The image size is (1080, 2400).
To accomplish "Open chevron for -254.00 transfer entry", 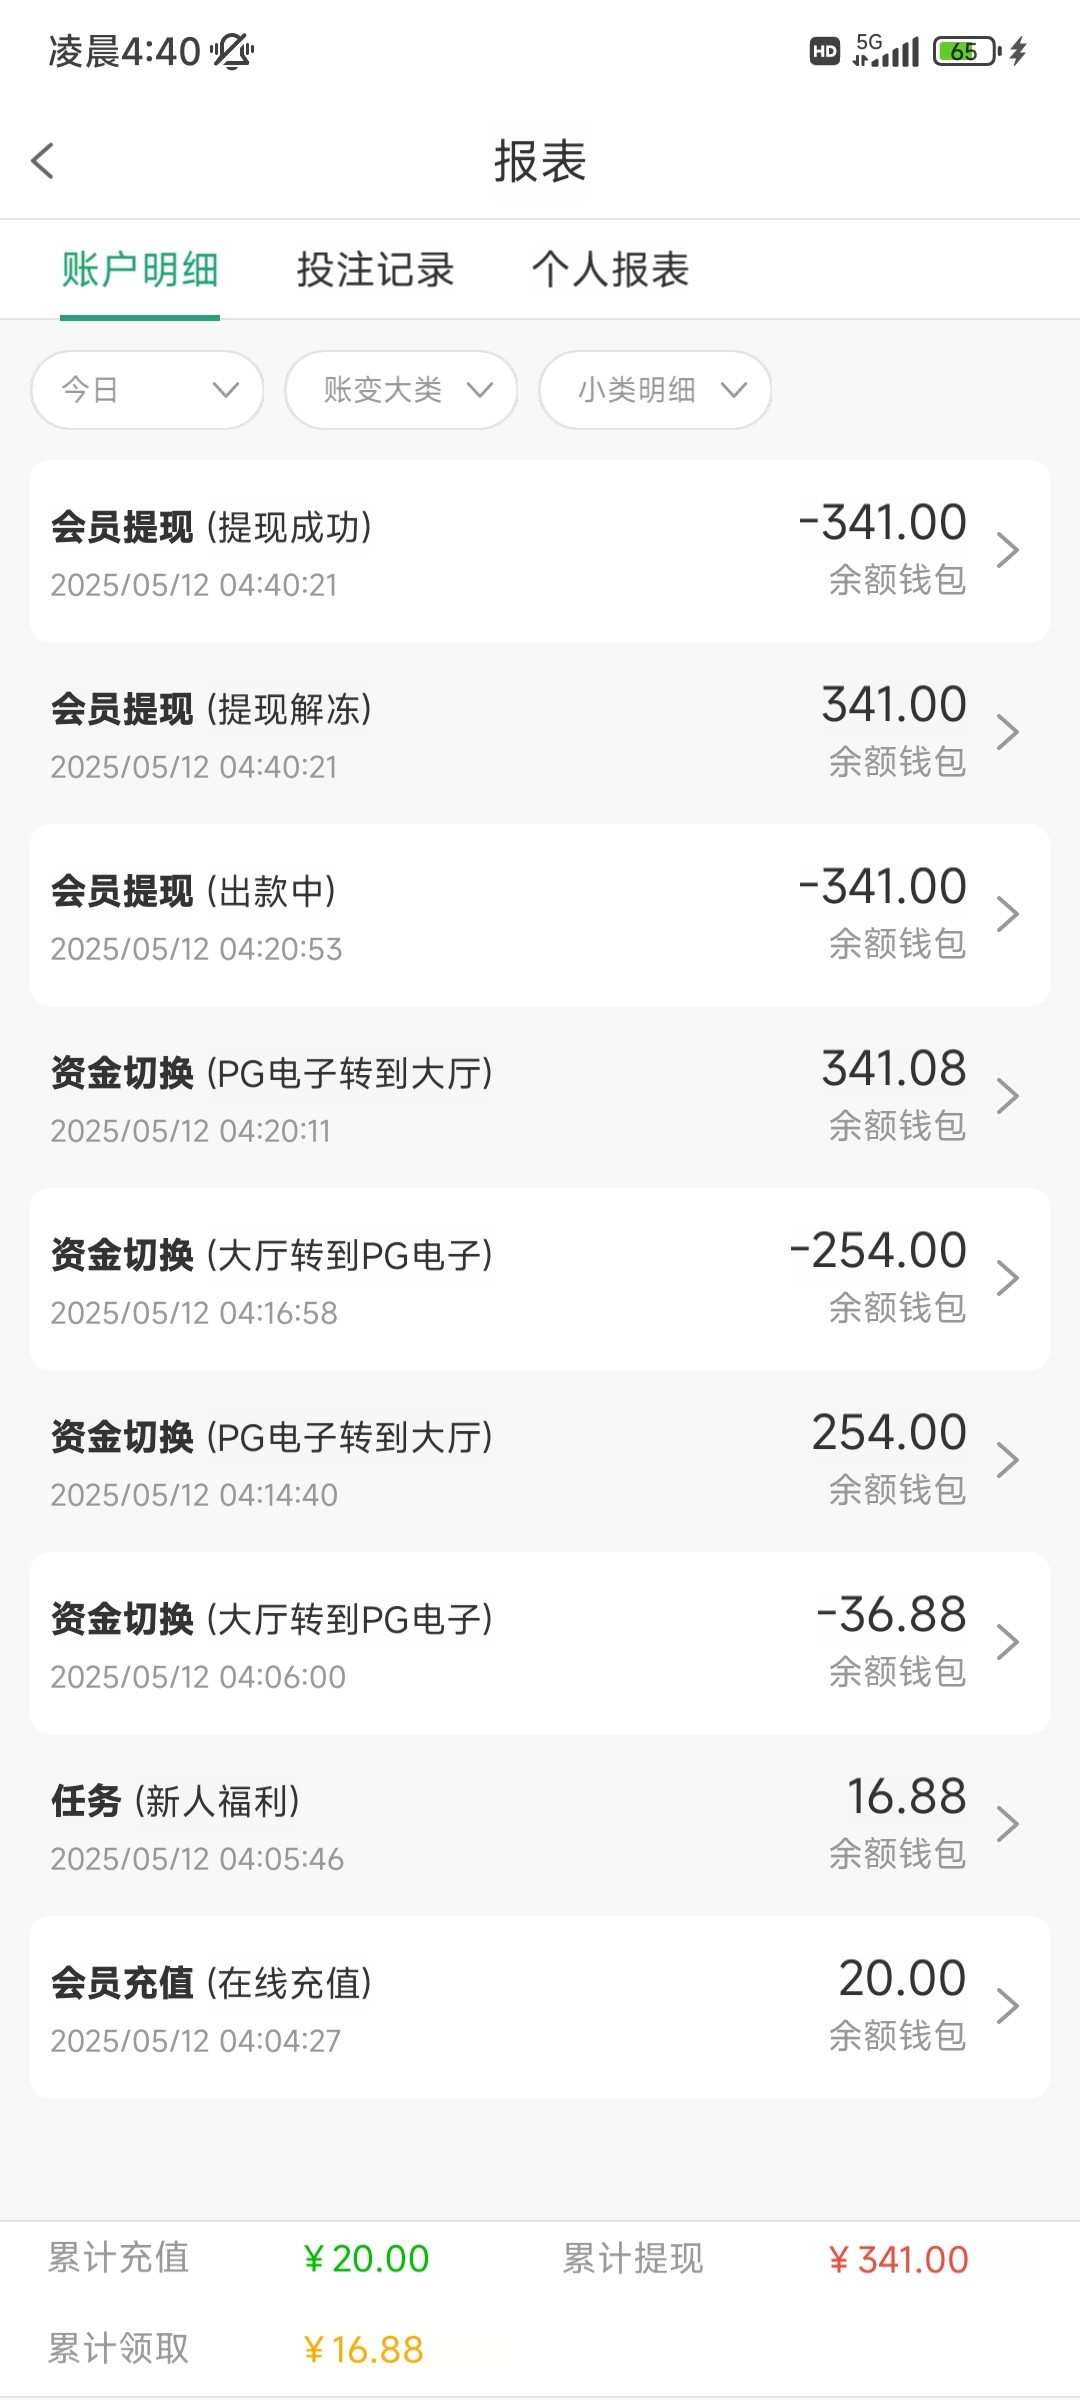I will [1007, 1278].
